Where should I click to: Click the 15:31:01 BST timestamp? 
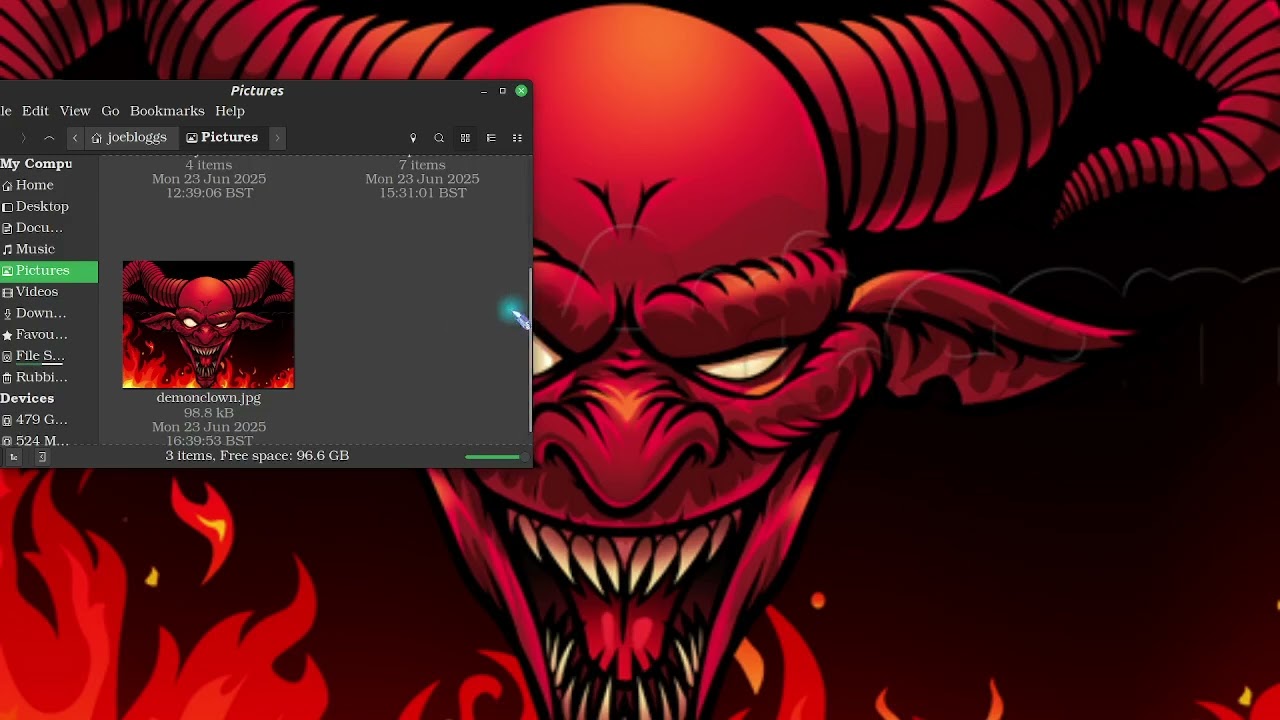(422, 193)
